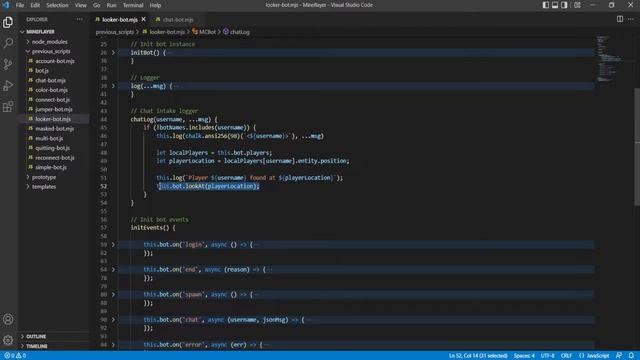Viewport: 640px width, 360px height.
Task: Open the Manage gear icon
Action: [x=8, y=340]
